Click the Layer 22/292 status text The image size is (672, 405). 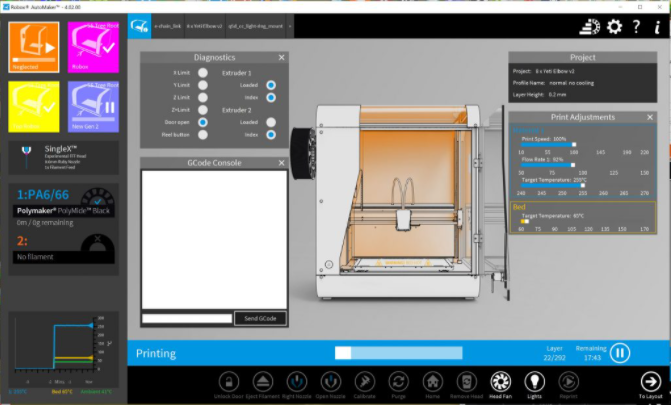pos(554,353)
